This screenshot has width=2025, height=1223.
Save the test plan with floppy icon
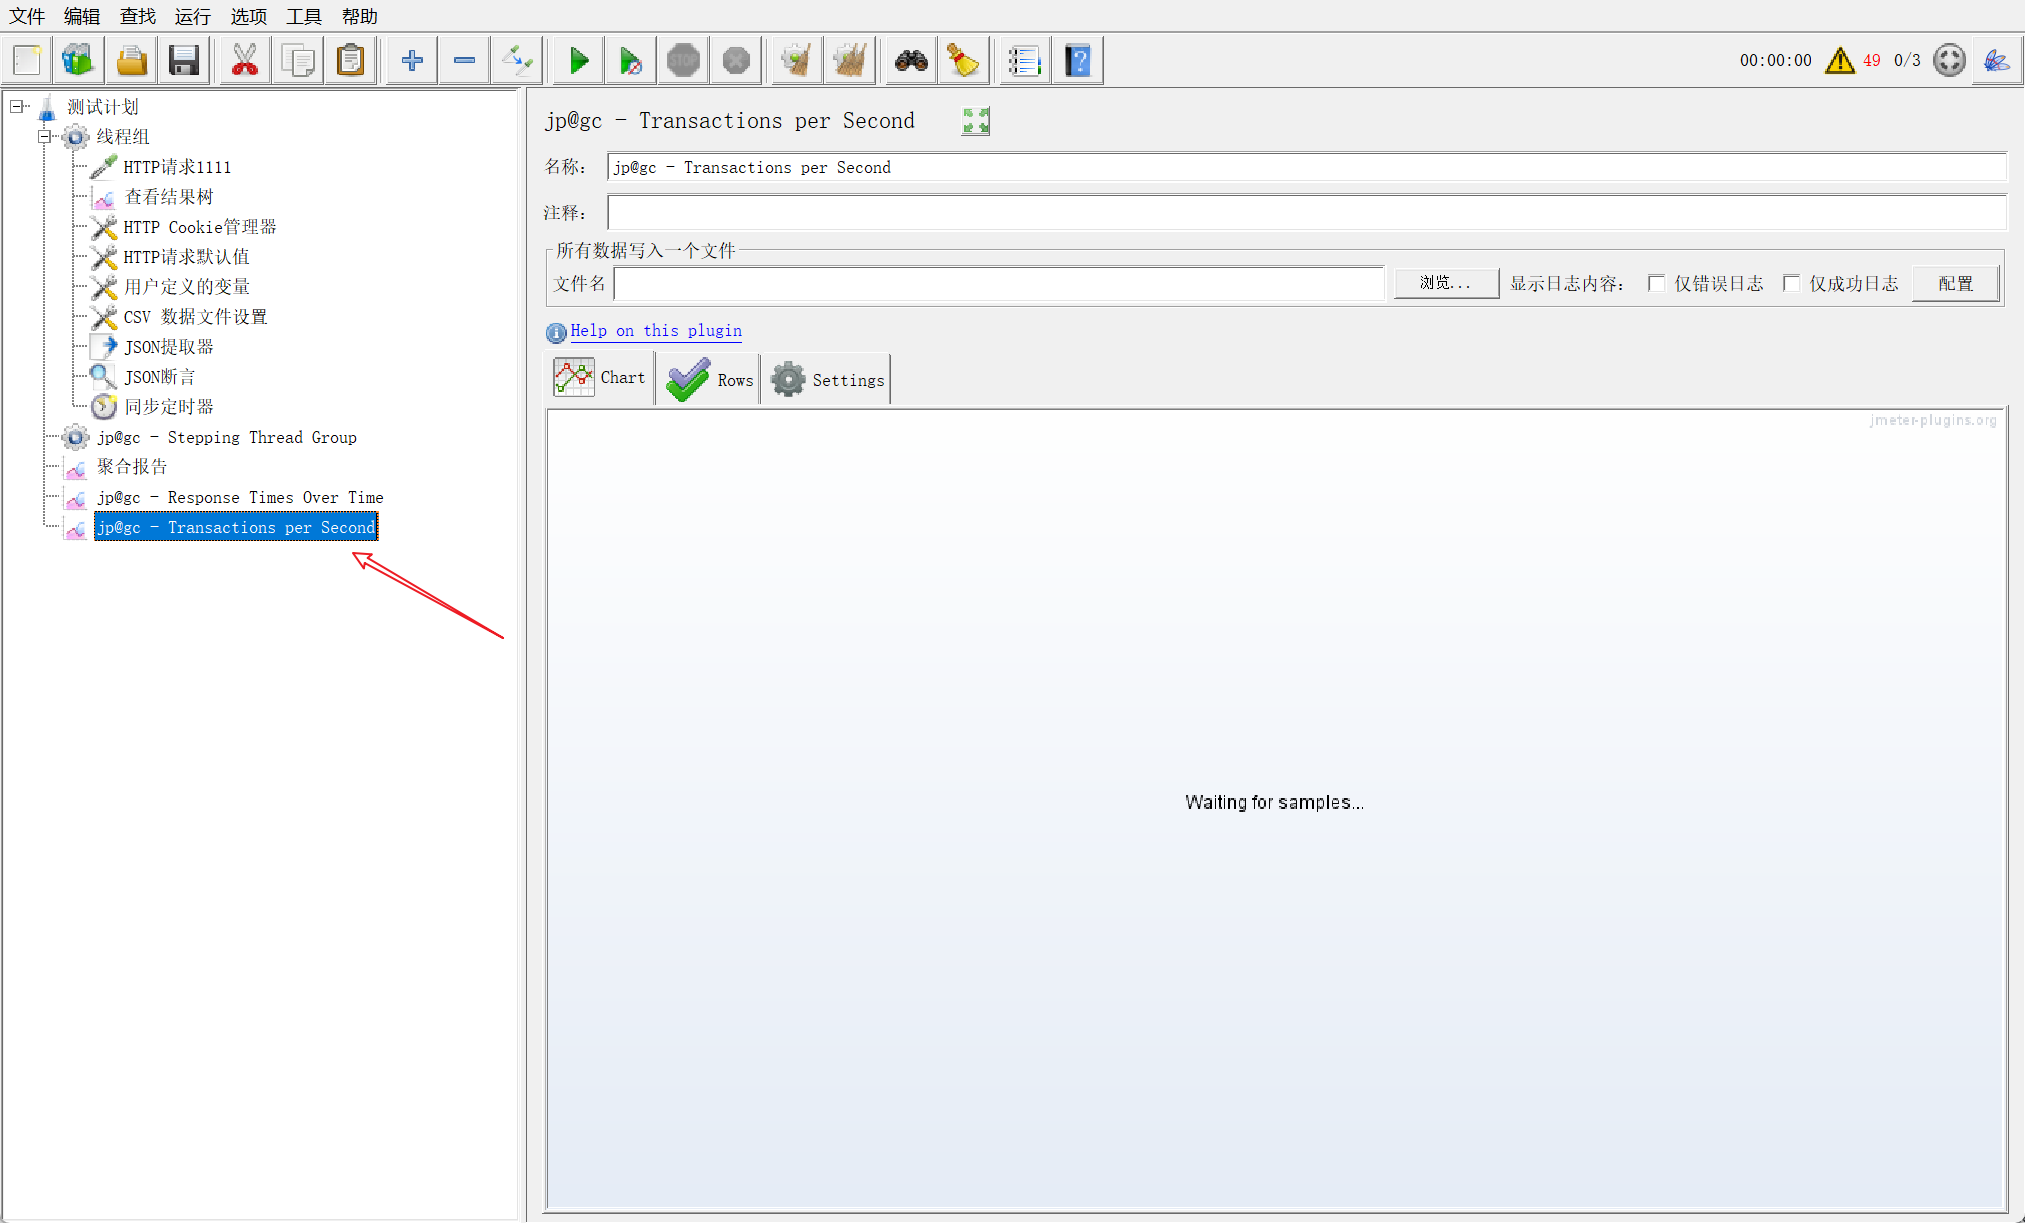coord(184,61)
